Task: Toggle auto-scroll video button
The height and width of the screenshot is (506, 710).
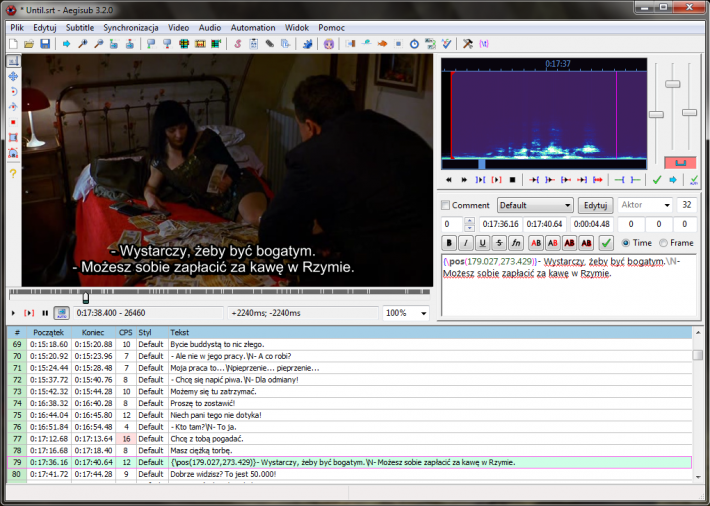Action: [62, 313]
